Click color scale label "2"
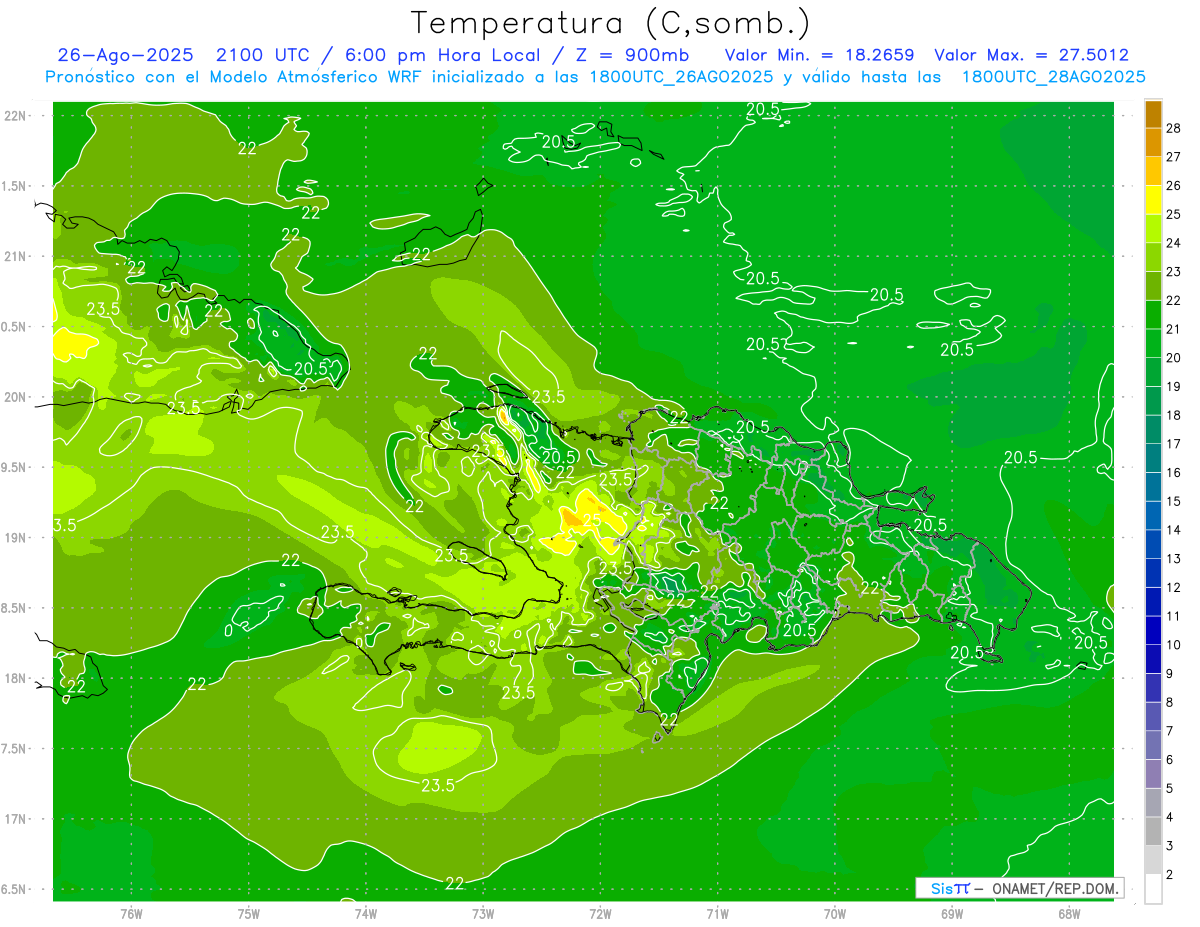The height and width of the screenshot is (927, 1200). (1171, 875)
